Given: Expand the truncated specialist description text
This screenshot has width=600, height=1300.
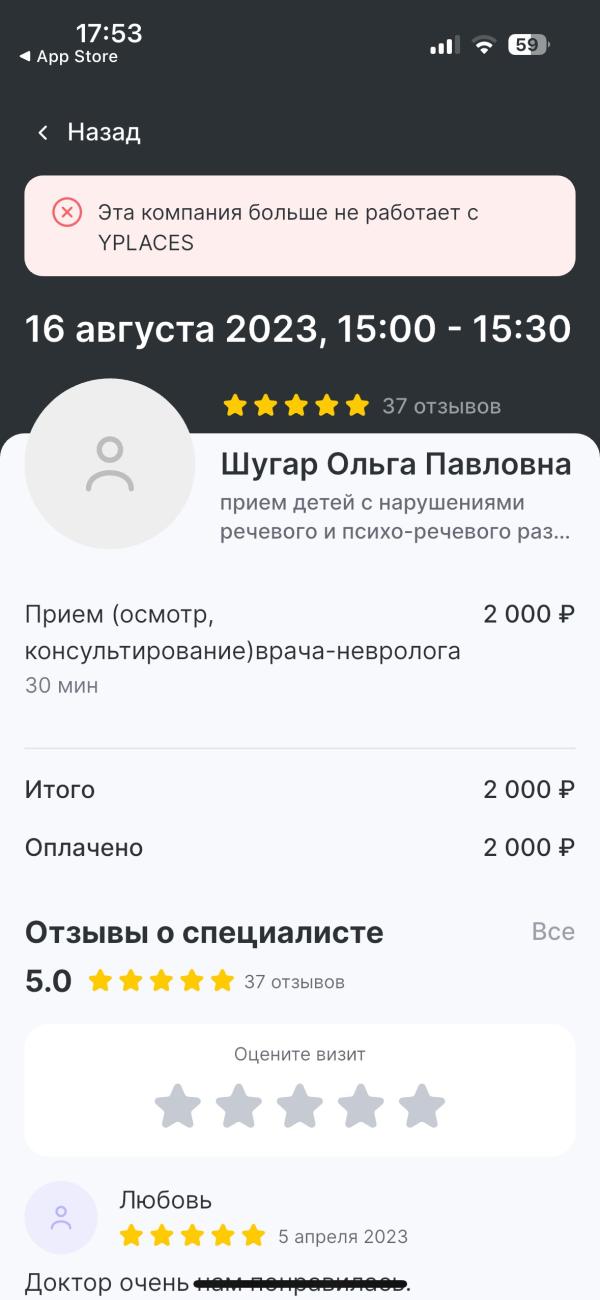Looking at the screenshot, I should click(395, 517).
